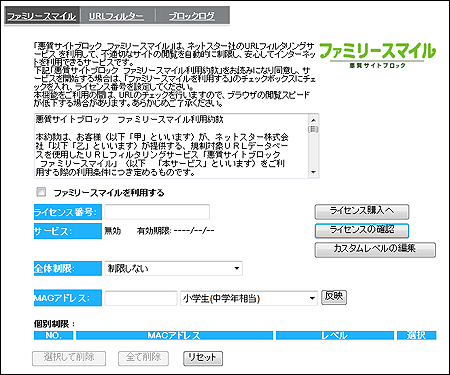Click the ライセンス購入へ button
450x375 pixels.
pyautogui.click(x=362, y=211)
